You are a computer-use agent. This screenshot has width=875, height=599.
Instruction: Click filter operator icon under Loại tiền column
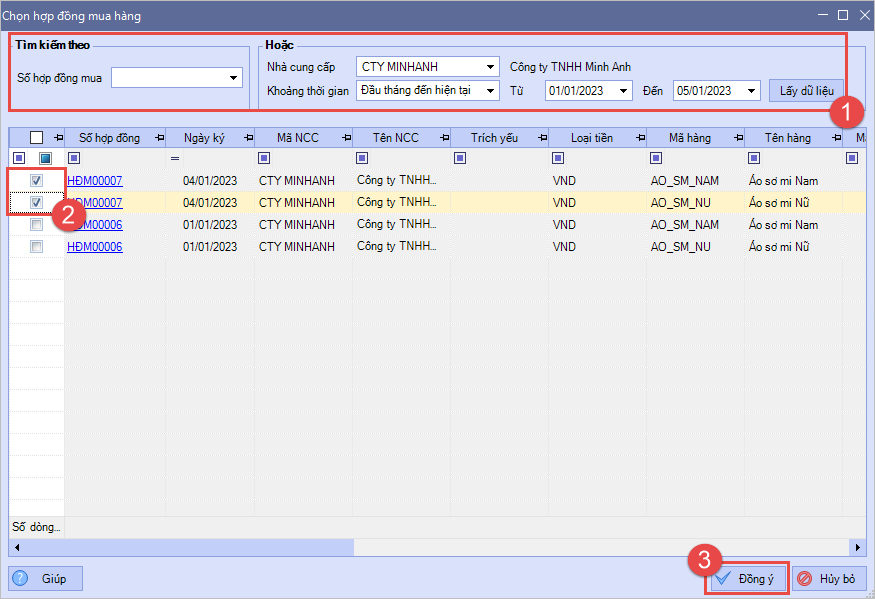pyautogui.click(x=558, y=158)
